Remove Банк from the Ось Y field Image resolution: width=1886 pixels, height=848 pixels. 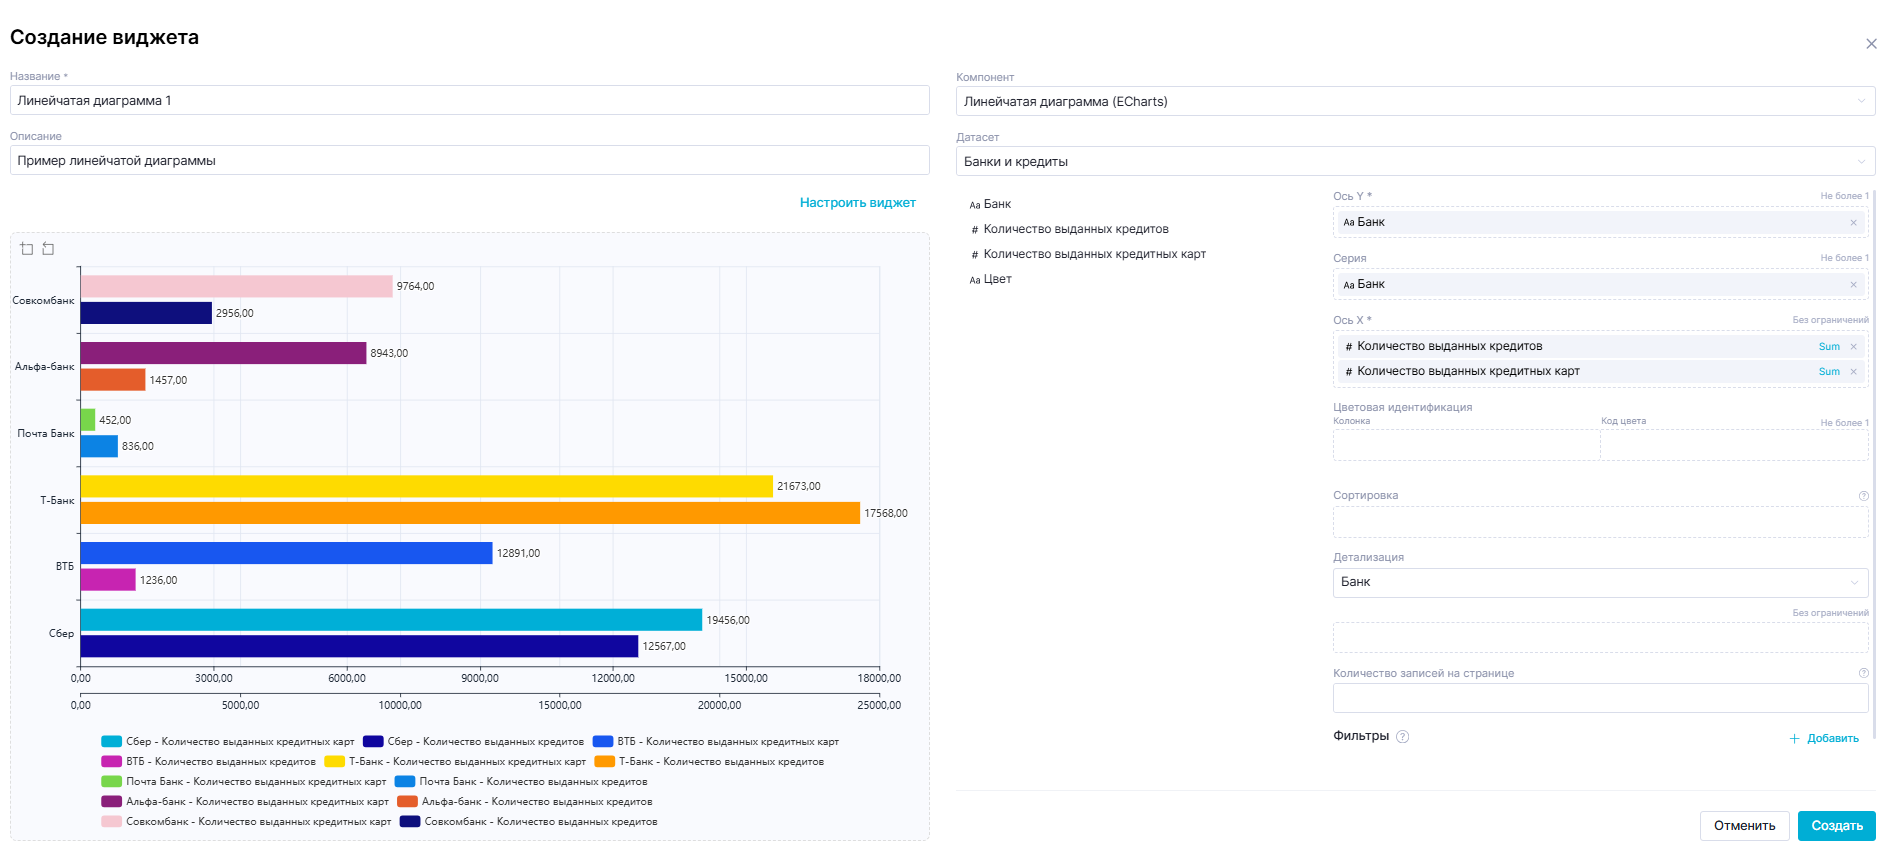point(1853,223)
